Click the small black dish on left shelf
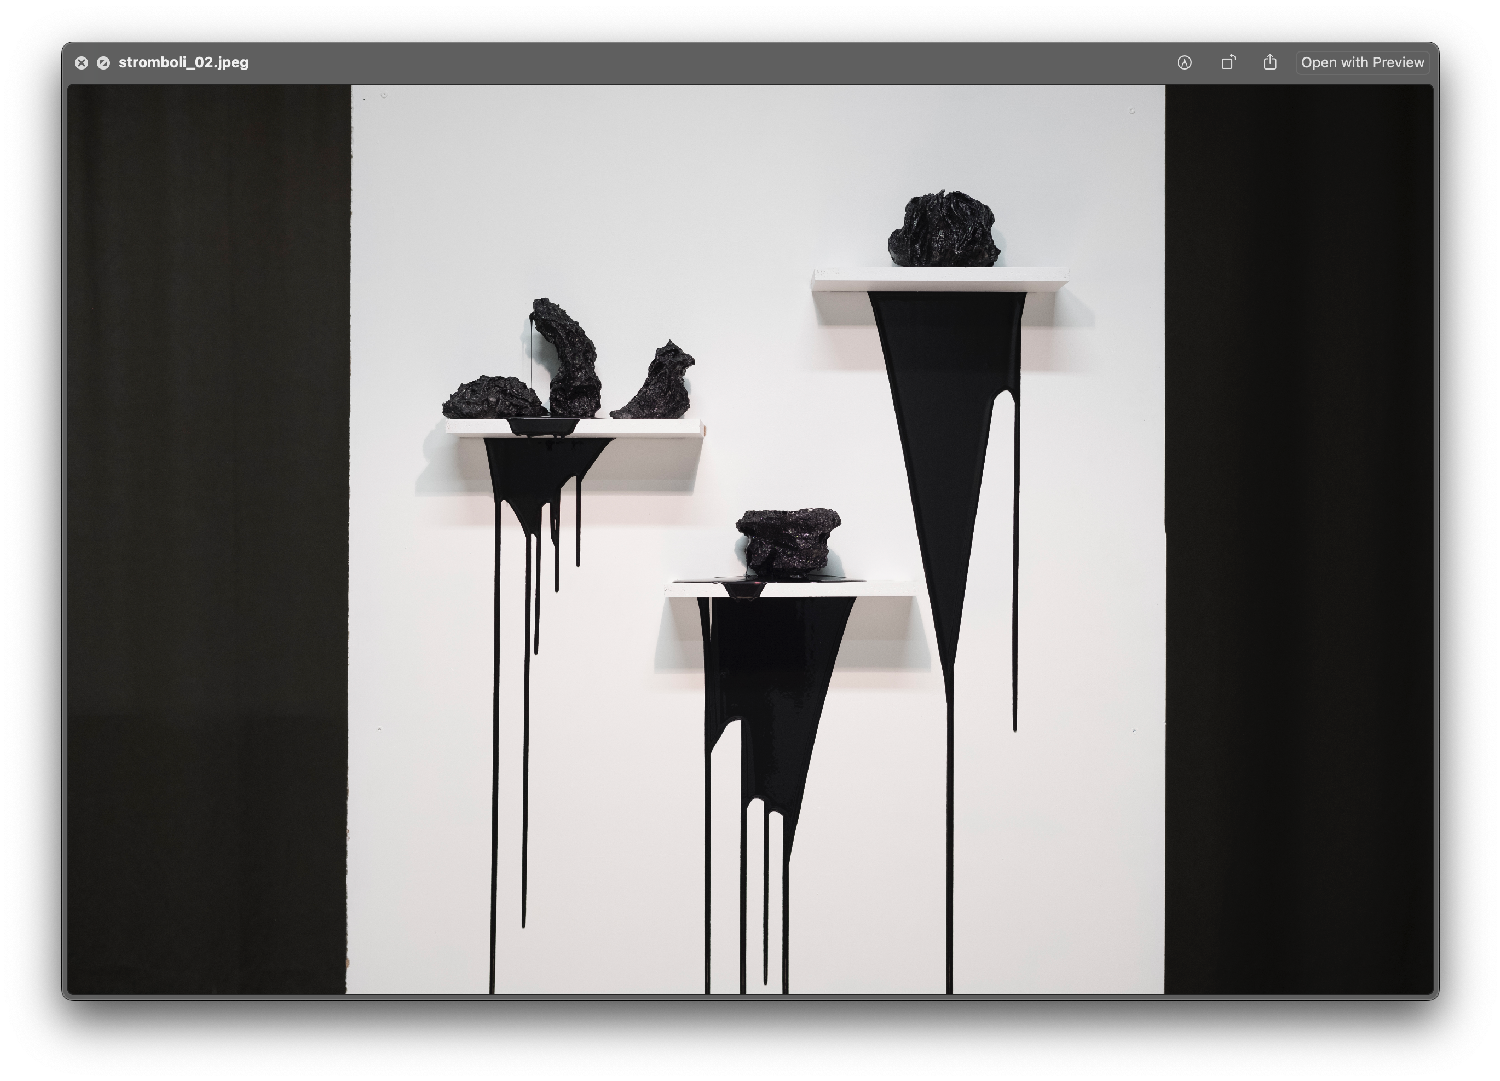Image resolution: width=1500 pixels, height=1081 pixels. (543, 426)
